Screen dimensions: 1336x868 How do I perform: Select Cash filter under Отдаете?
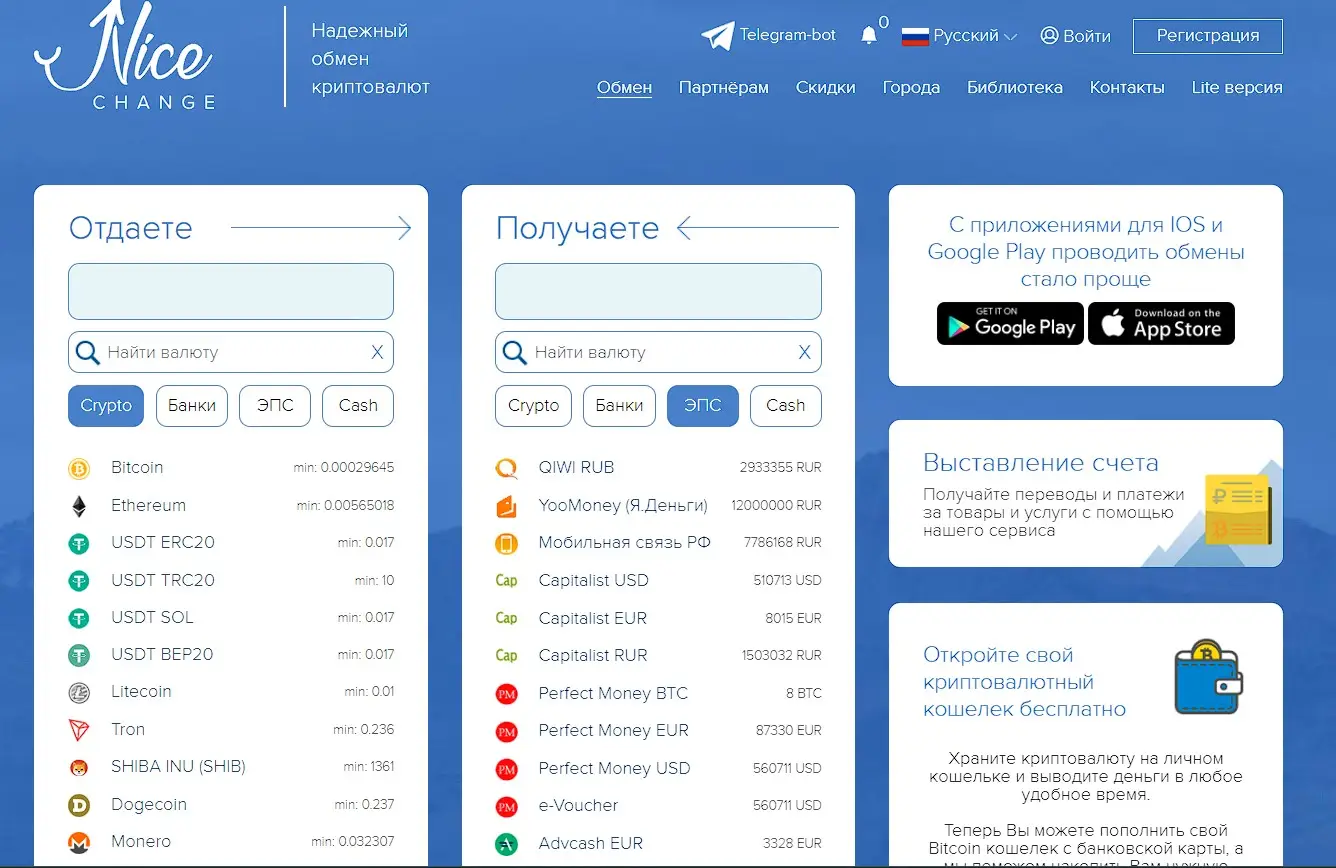pos(358,406)
